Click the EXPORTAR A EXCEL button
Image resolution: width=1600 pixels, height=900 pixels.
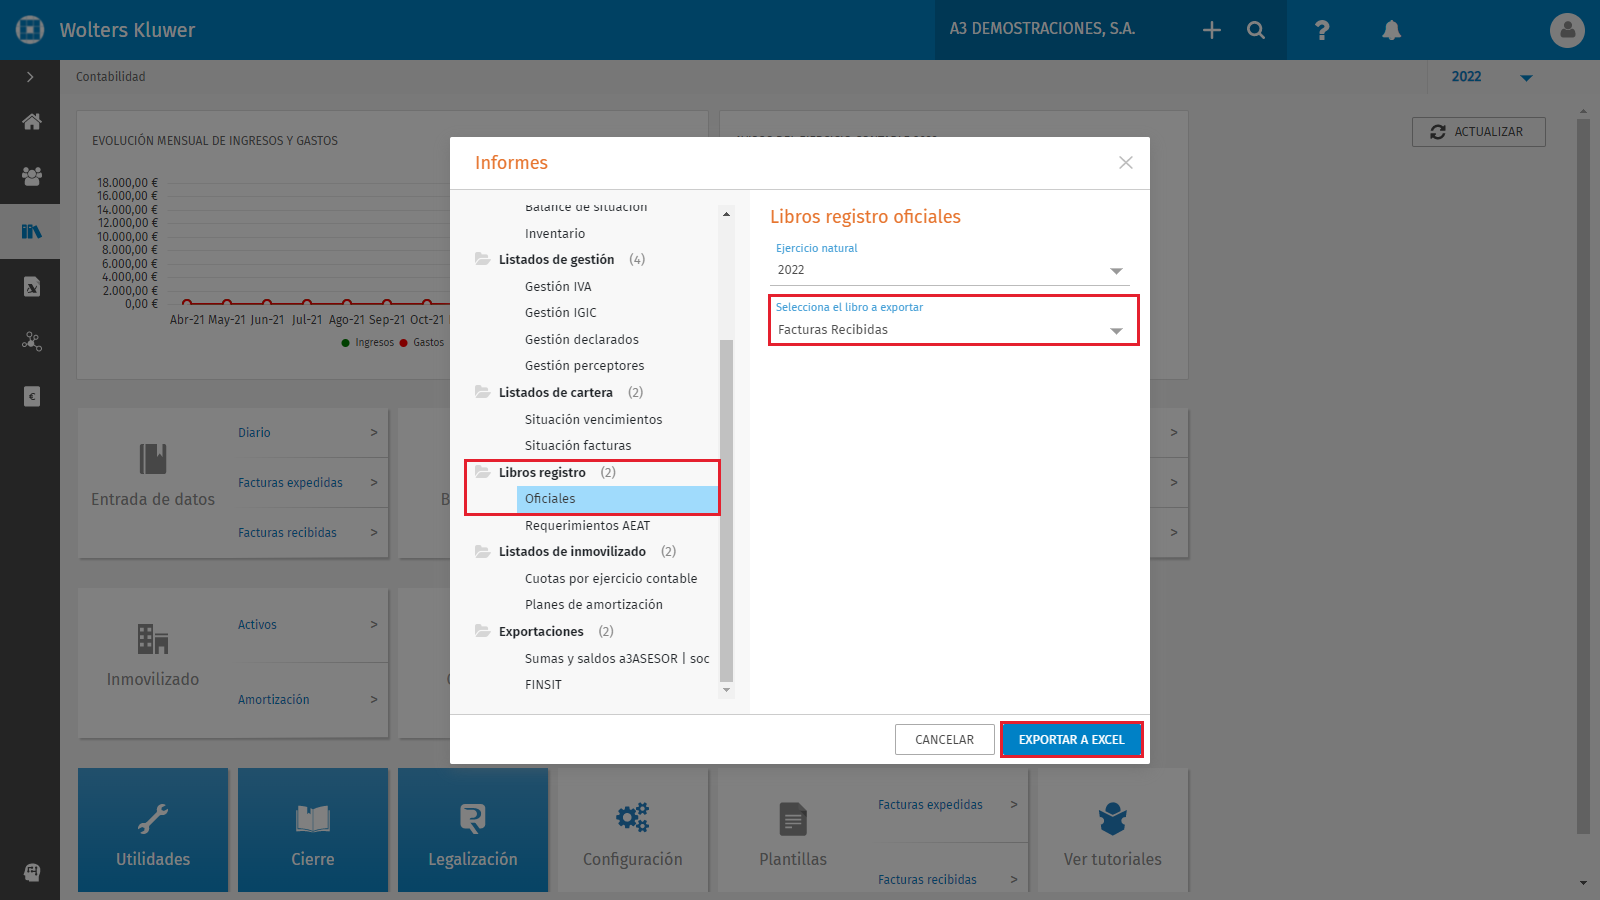1071,739
